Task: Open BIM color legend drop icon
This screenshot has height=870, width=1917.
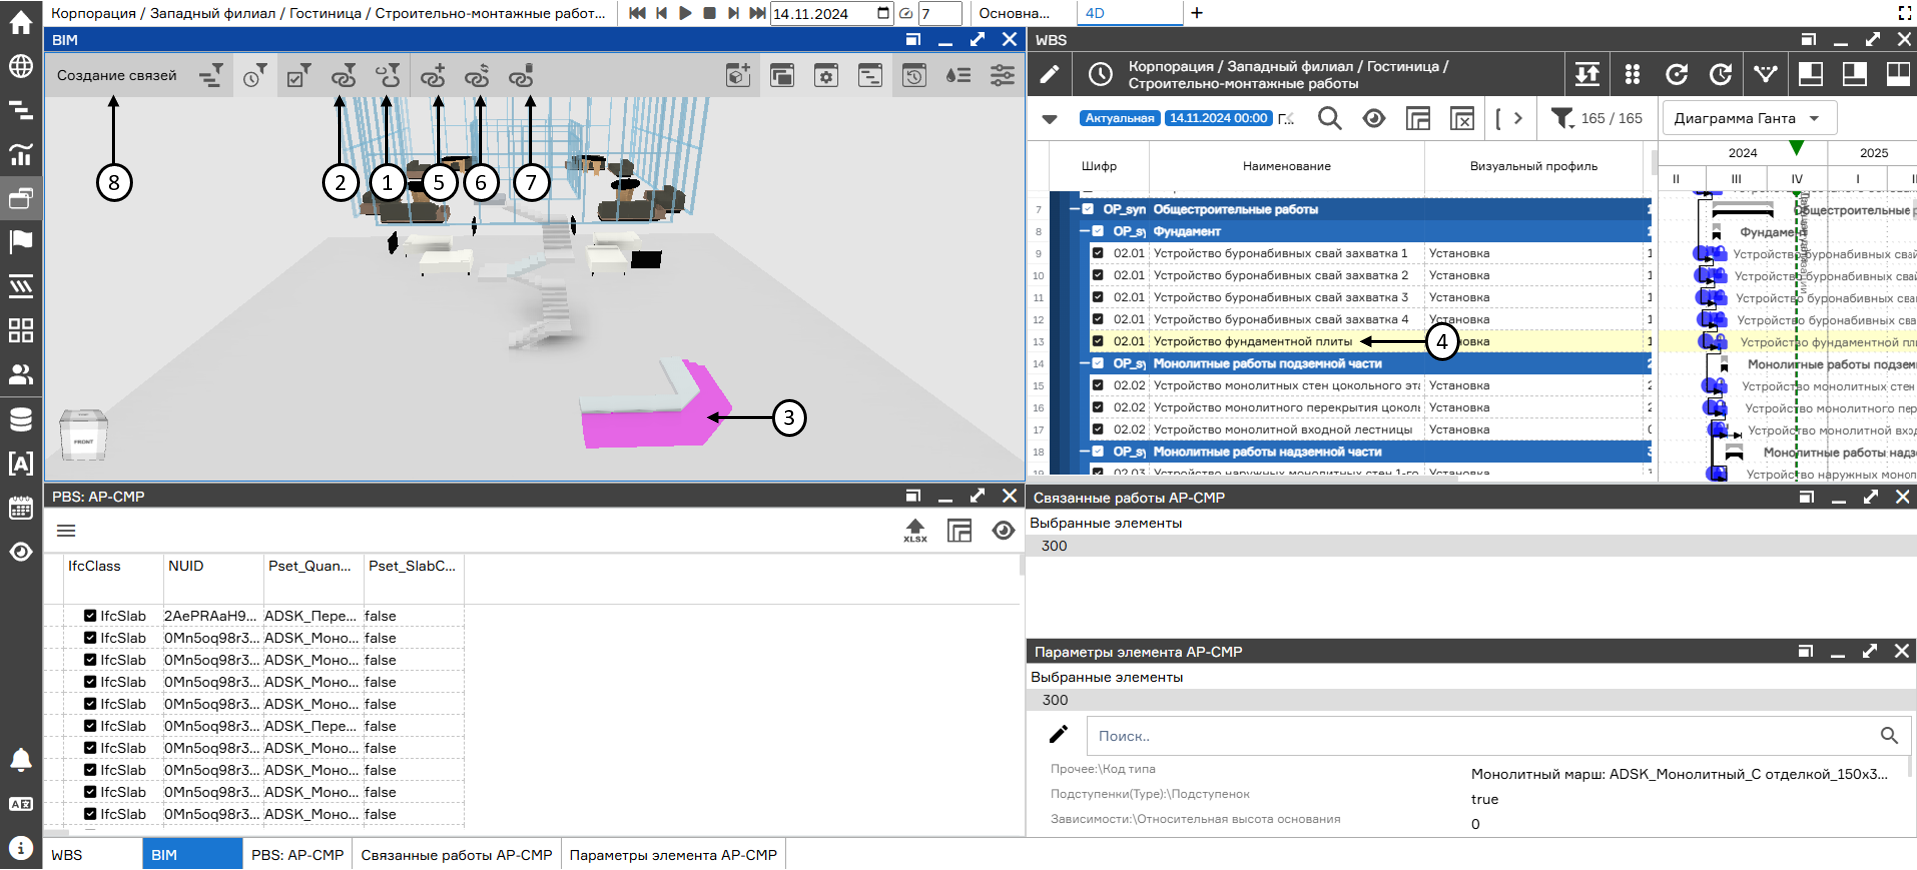Action: (958, 76)
